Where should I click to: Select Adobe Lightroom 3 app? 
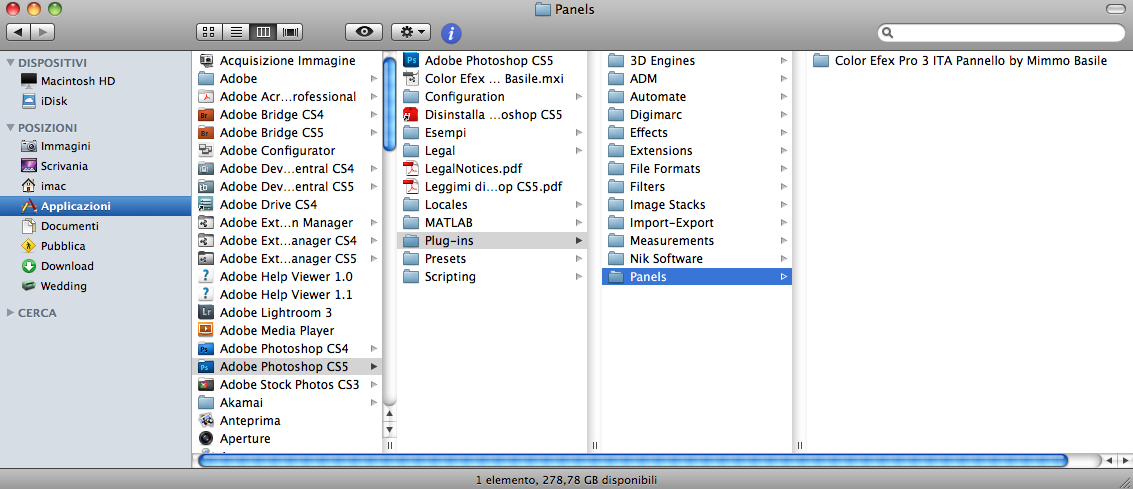point(287,313)
